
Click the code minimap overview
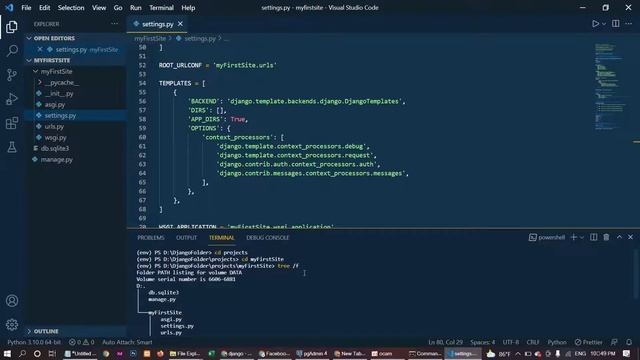[x=611, y=87]
